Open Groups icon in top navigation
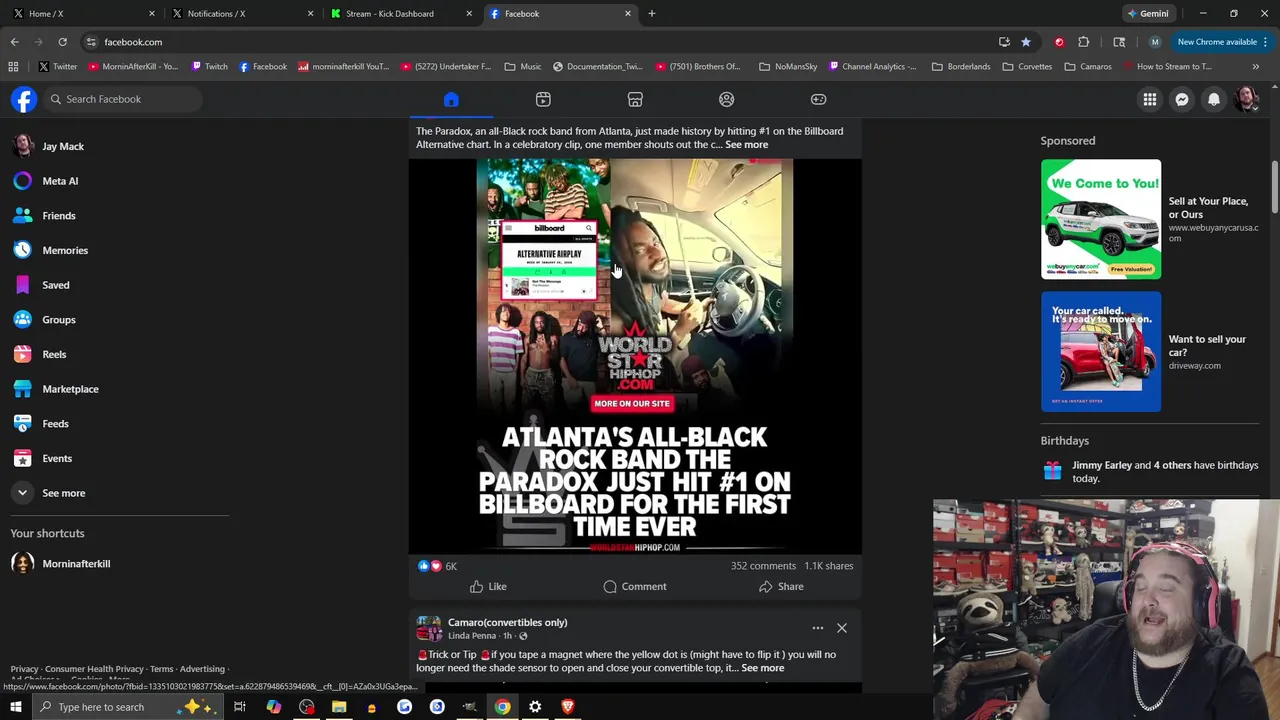 tap(727, 99)
